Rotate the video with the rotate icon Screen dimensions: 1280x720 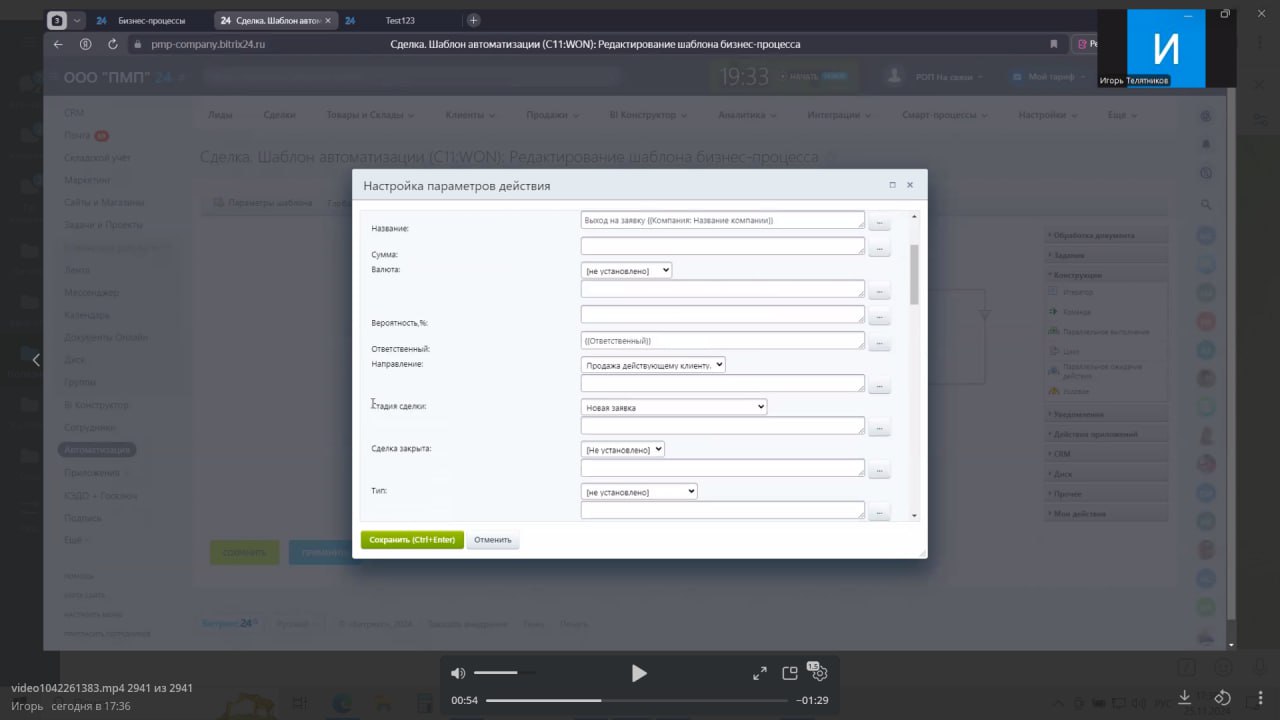(x=1222, y=697)
